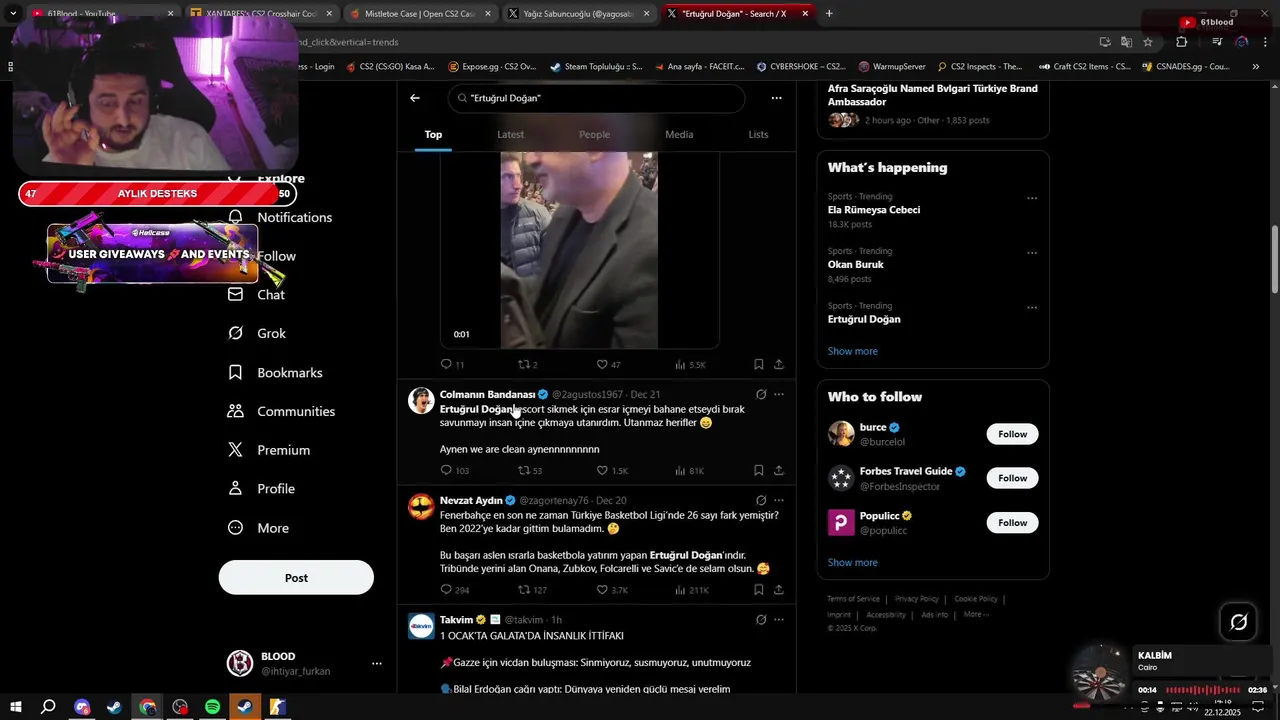Open the Windows Start menu
1280x720 pixels.
tap(15, 707)
